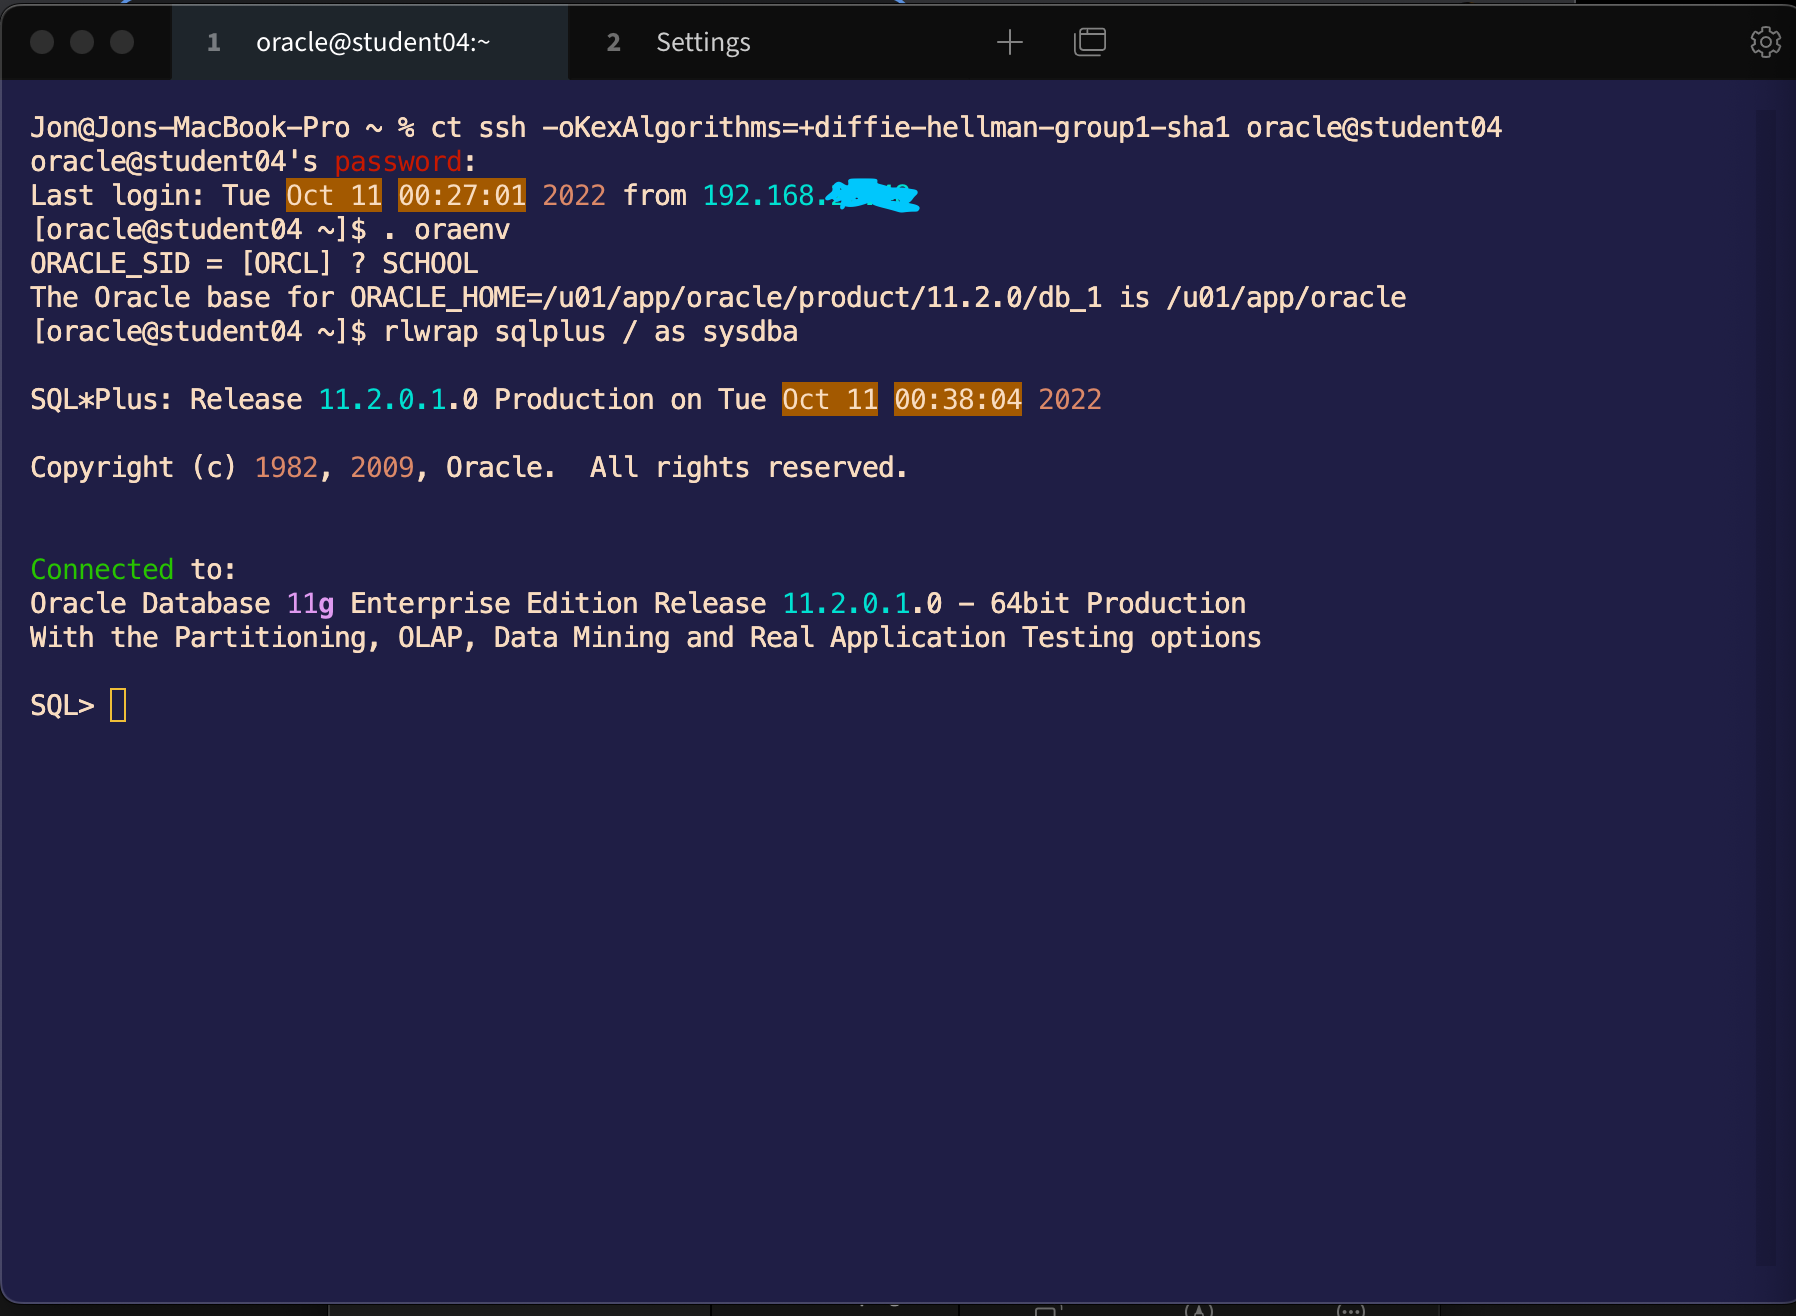The width and height of the screenshot is (1796, 1316).
Task: Switch to the oracle@student04:~ tab
Action: tap(370, 42)
